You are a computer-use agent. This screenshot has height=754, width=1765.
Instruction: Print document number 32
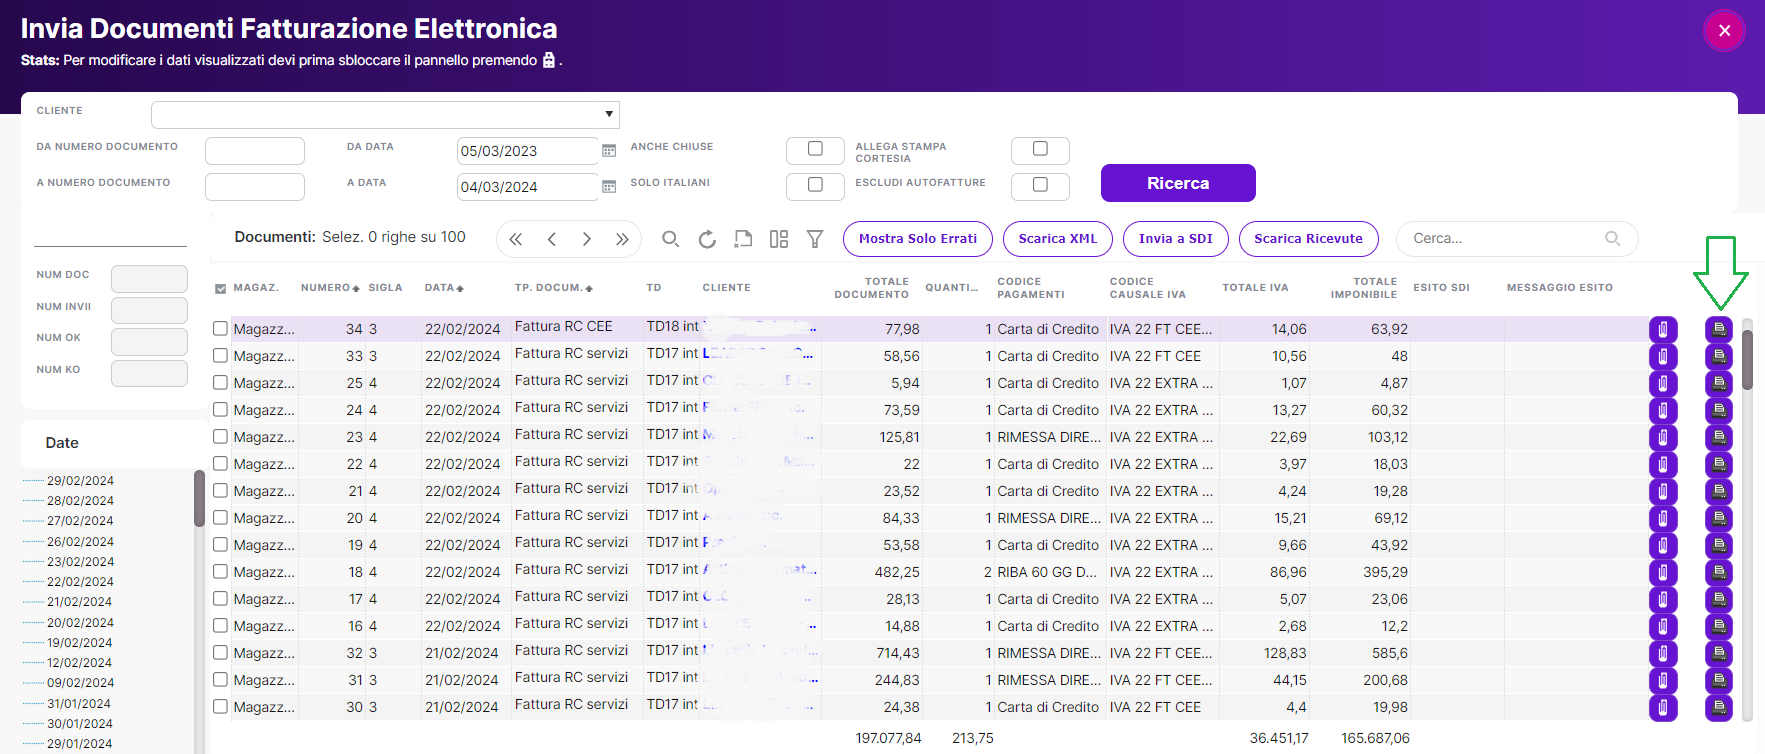pyautogui.click(x=1719, y=653)
